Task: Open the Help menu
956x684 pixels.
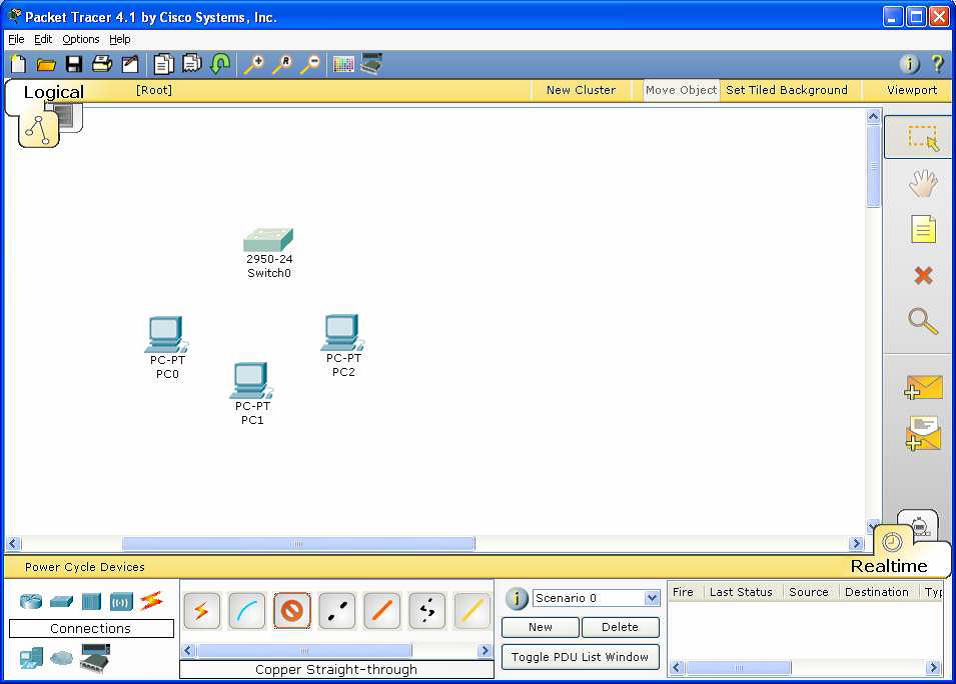Action: (120, 39)
